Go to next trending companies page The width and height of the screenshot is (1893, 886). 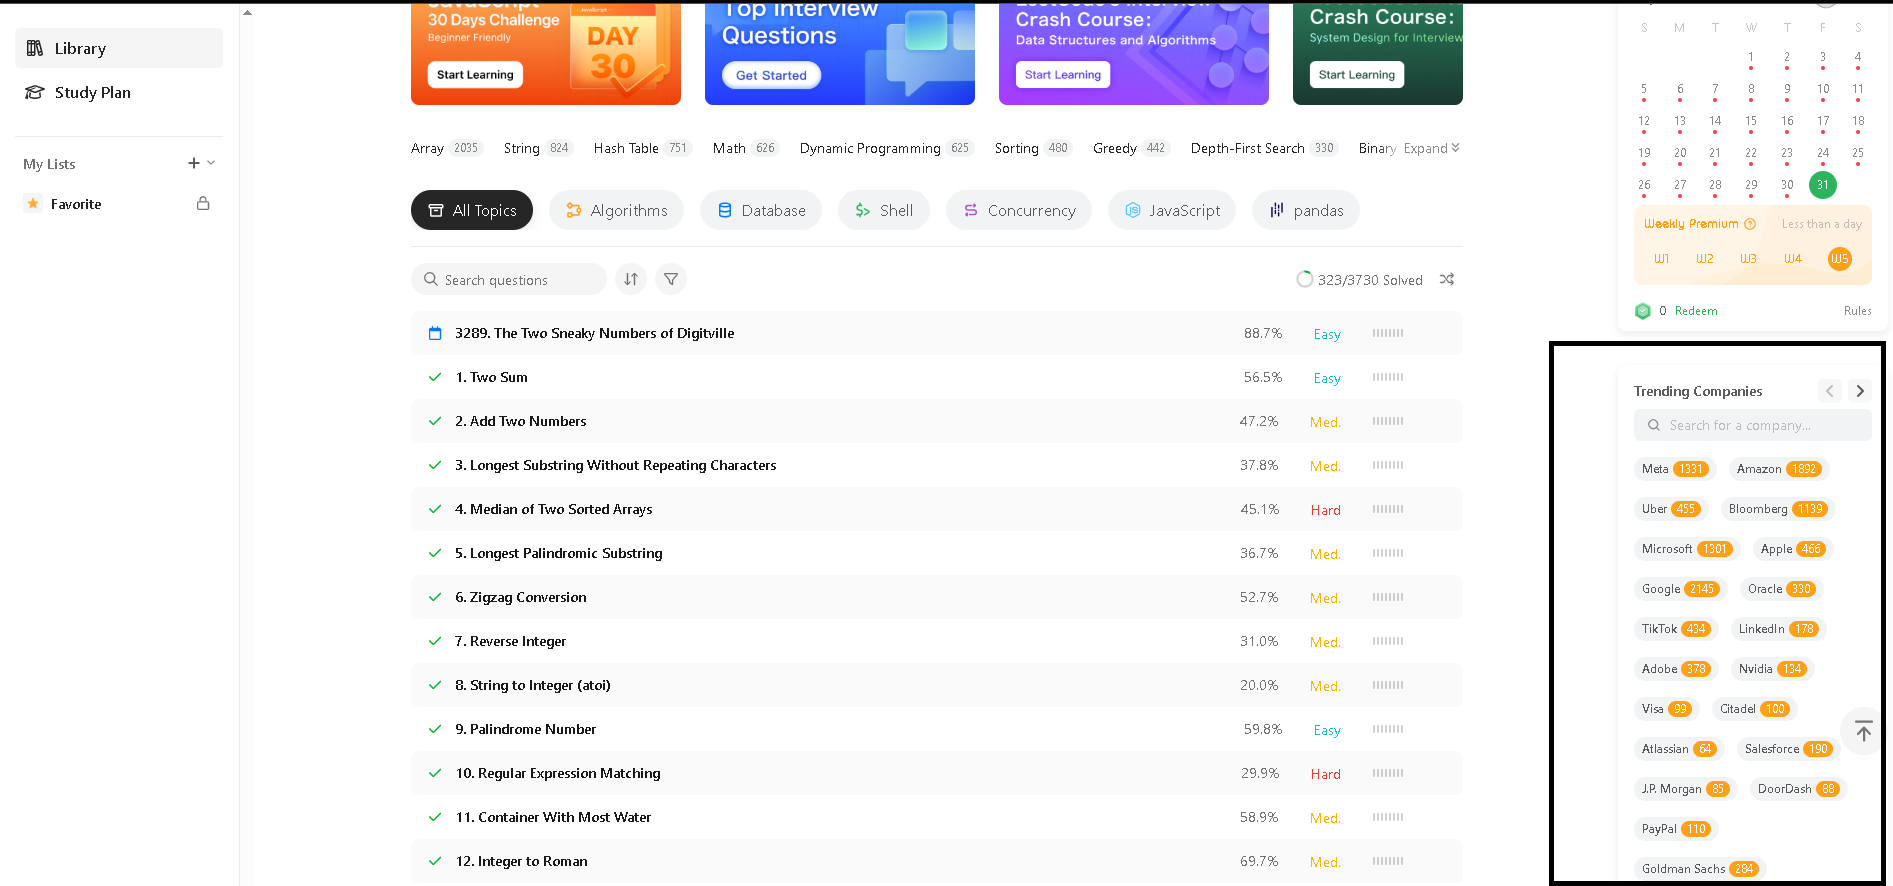tap(1860, 391)
